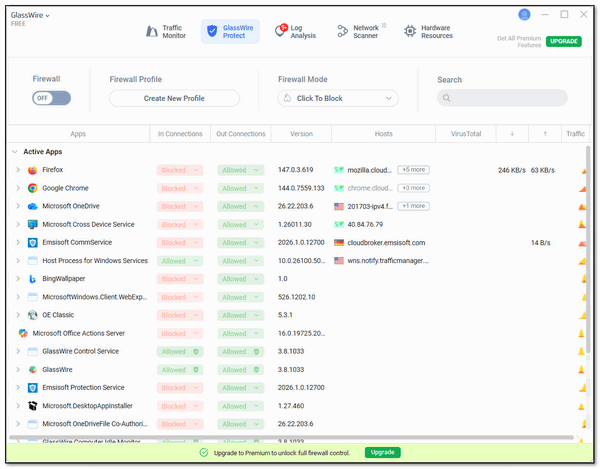Click the Upgrade button in bottom banner

(x=383, y=453)
